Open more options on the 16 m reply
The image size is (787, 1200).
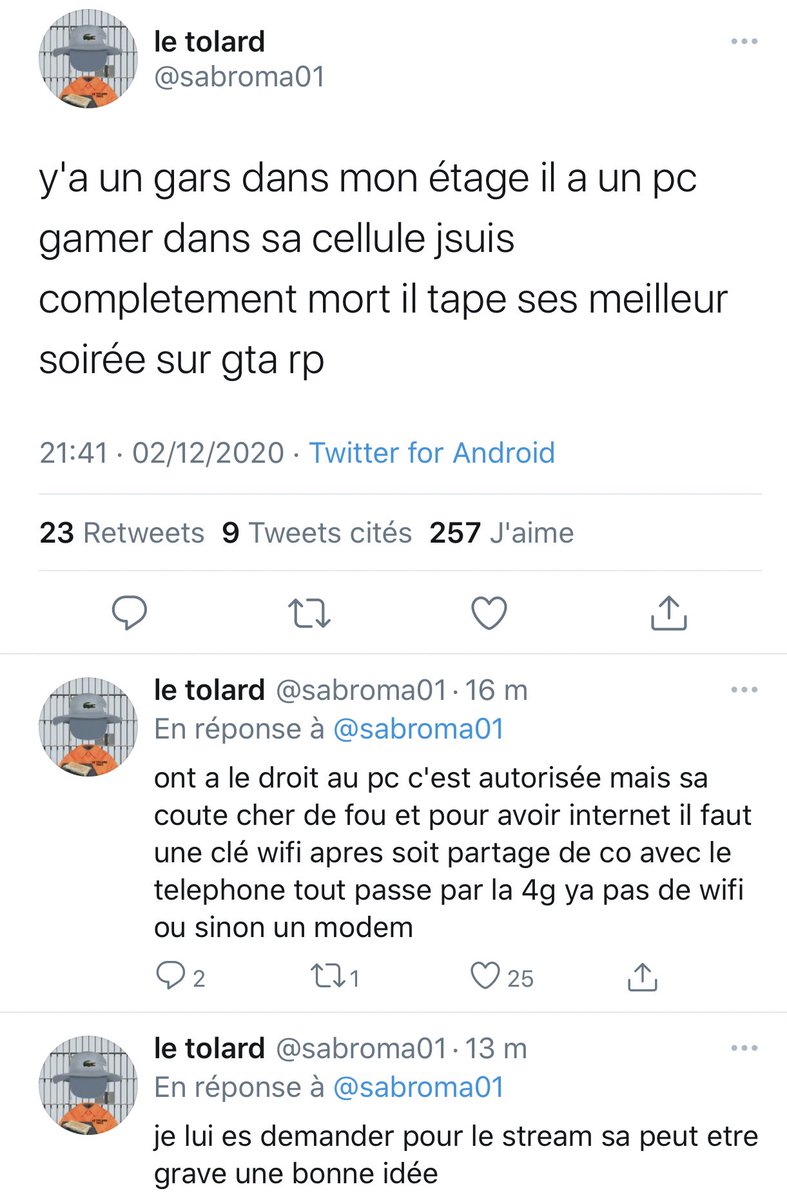coord(746,690)
